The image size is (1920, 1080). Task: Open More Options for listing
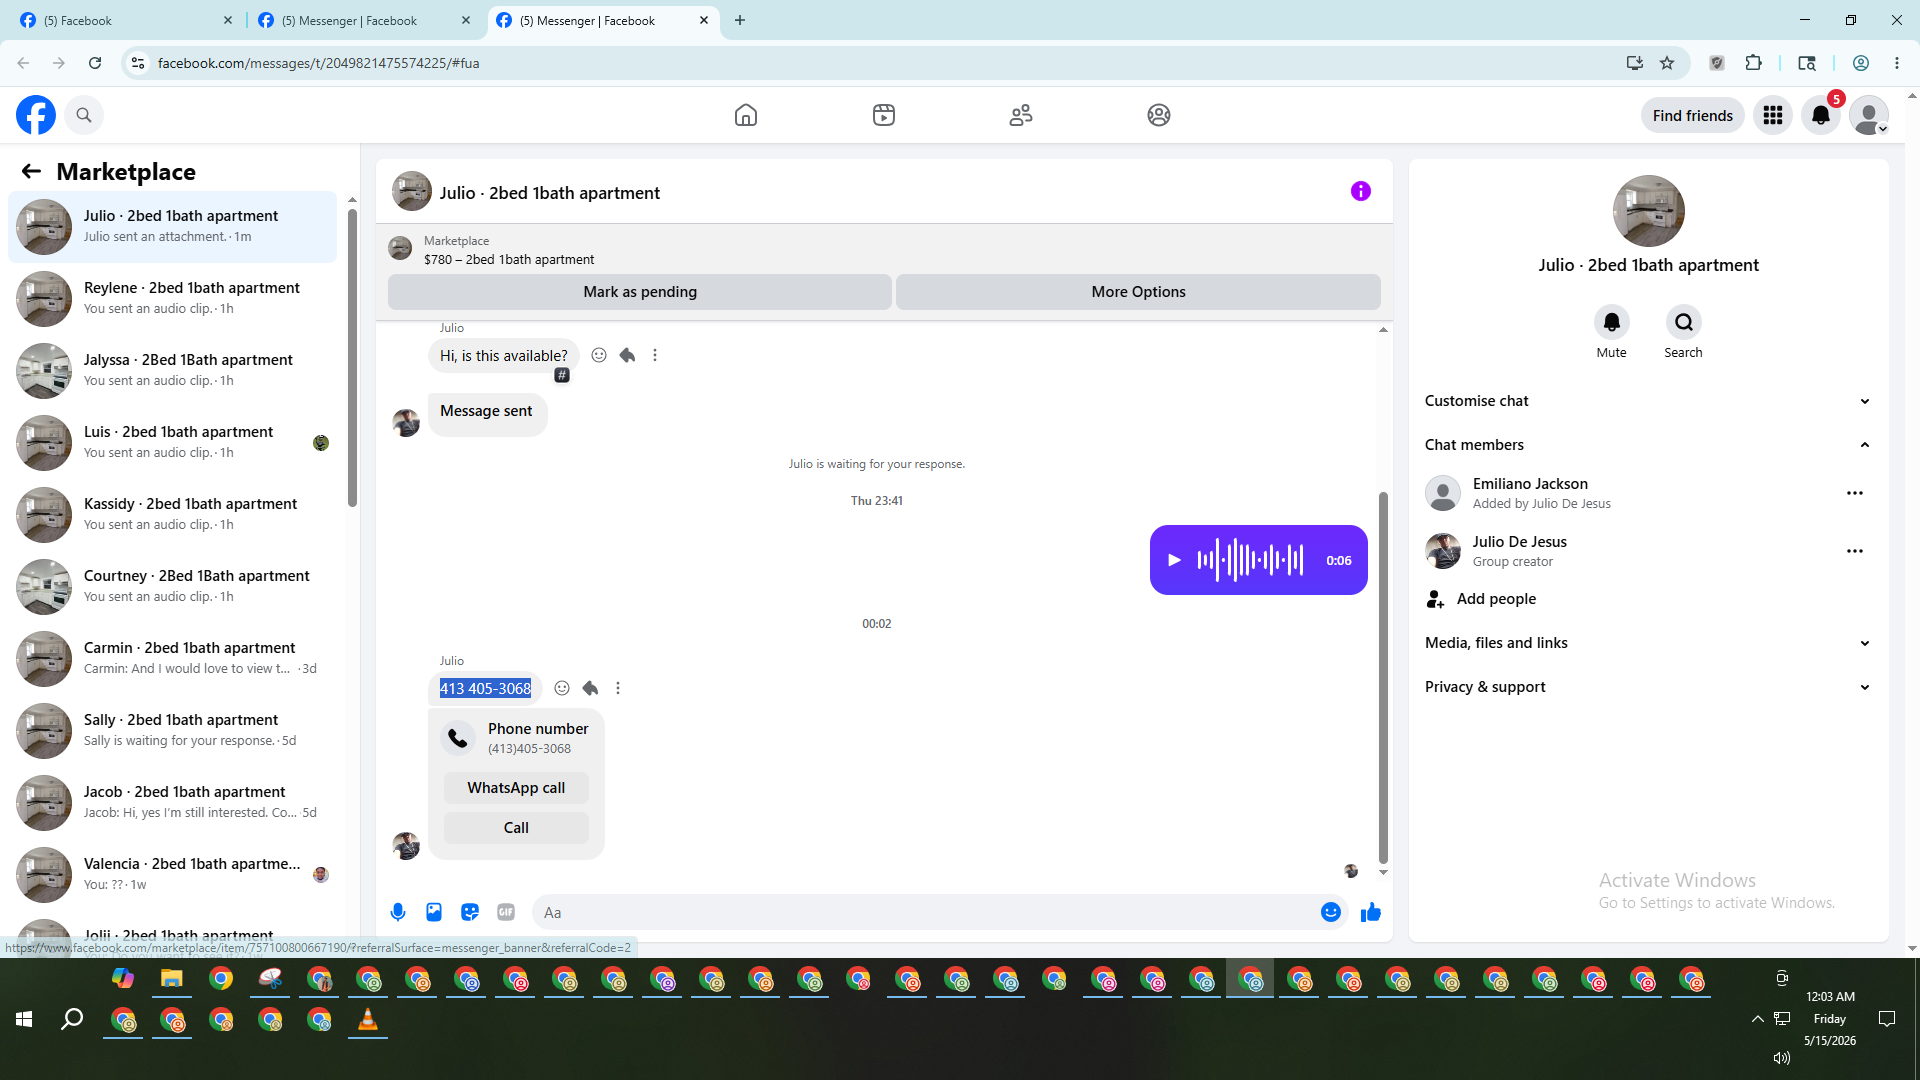coord(1138,292)
